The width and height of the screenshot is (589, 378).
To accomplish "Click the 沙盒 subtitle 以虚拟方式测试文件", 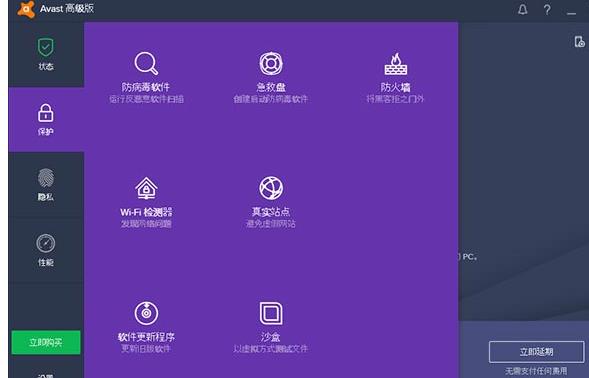I will [x=270, y=348].
